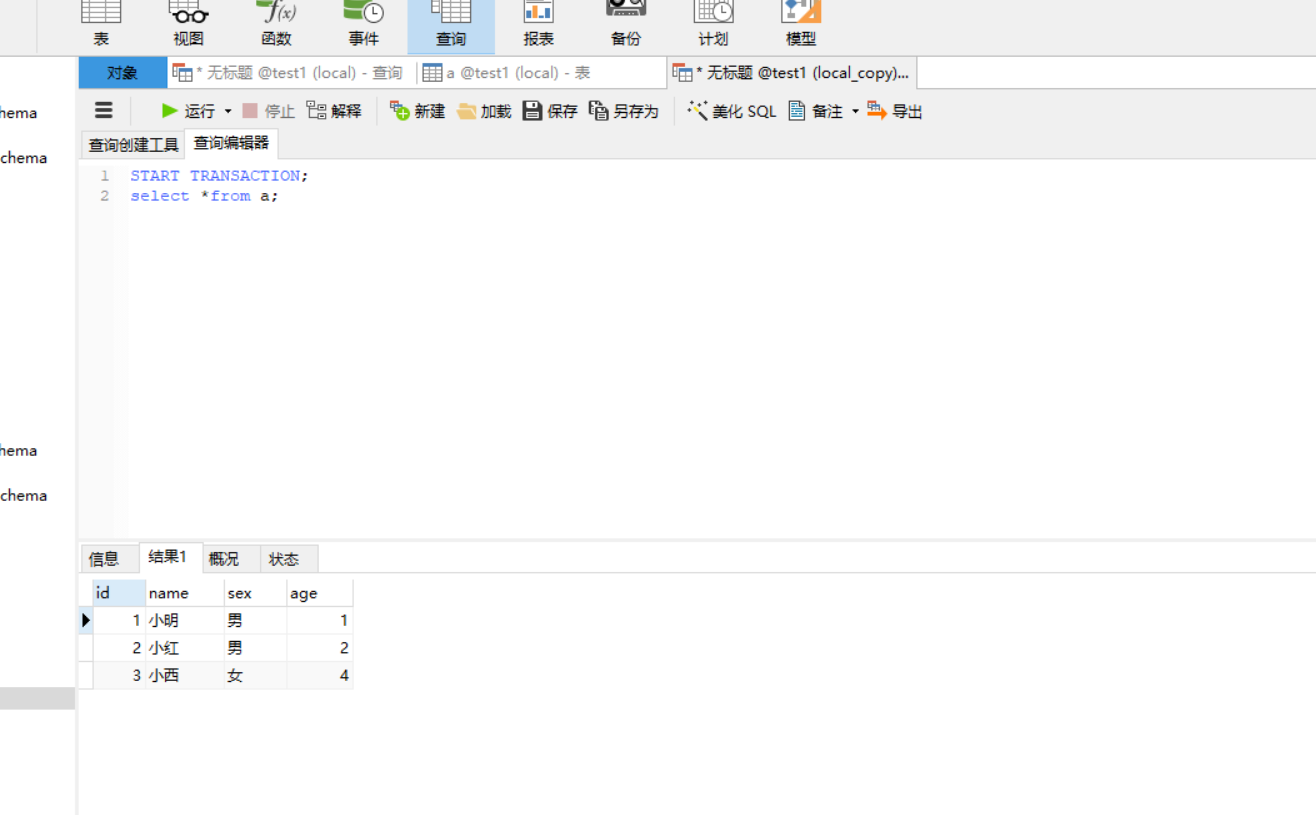The width and height of the screenshot is (1316, 815).
Task: Click 另存为 (Save As) button
Action: [624, 111]
